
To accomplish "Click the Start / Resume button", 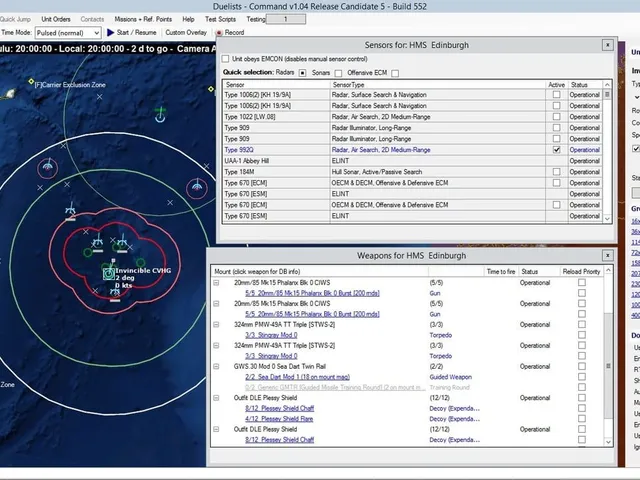I will click(132, 32).
